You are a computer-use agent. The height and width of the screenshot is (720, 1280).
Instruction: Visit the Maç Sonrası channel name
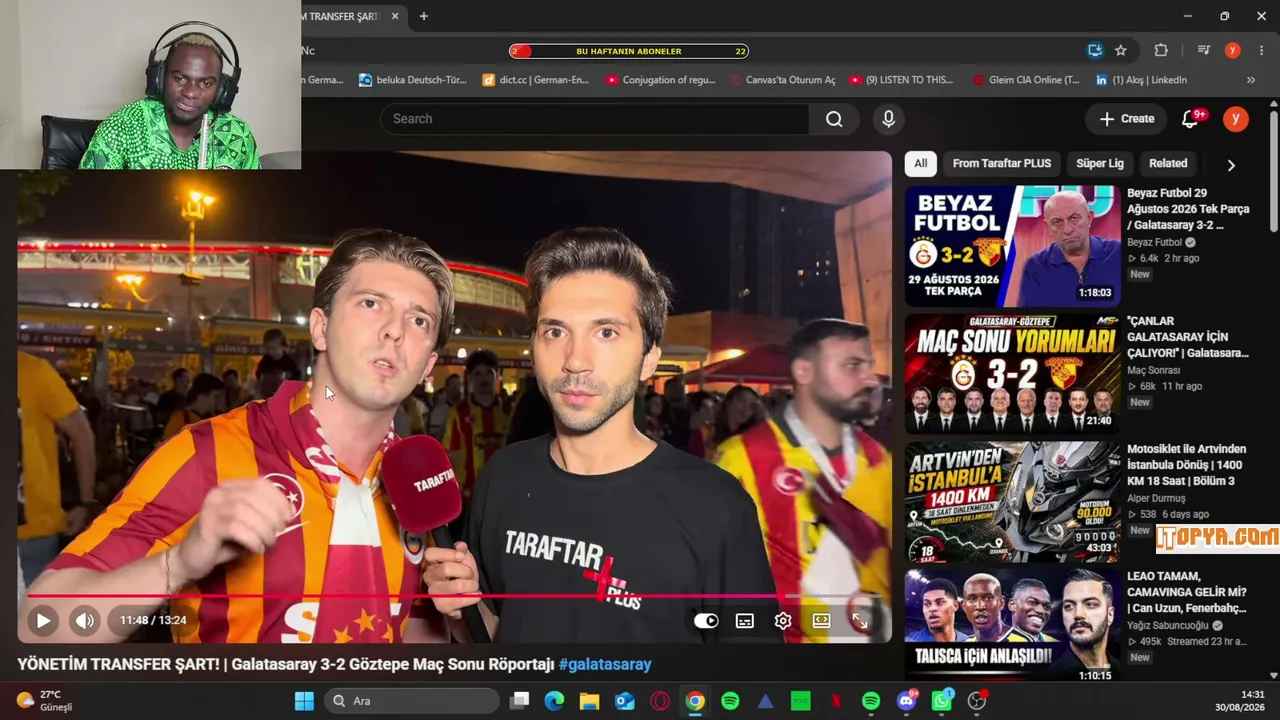1155,370
